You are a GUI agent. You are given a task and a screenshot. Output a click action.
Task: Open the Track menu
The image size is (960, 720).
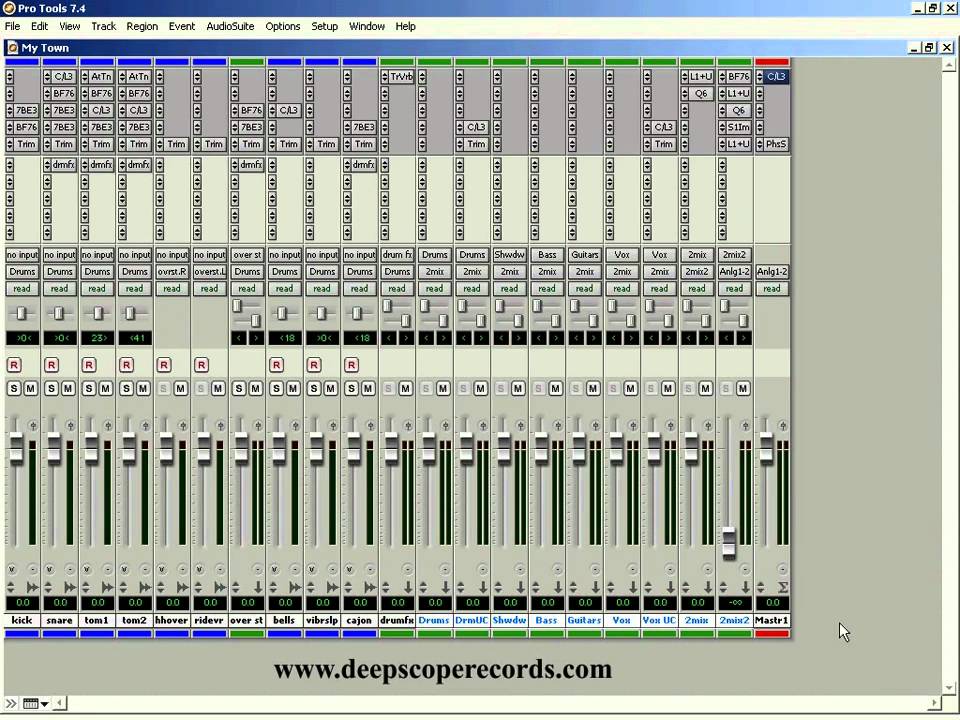click(103, 26)
